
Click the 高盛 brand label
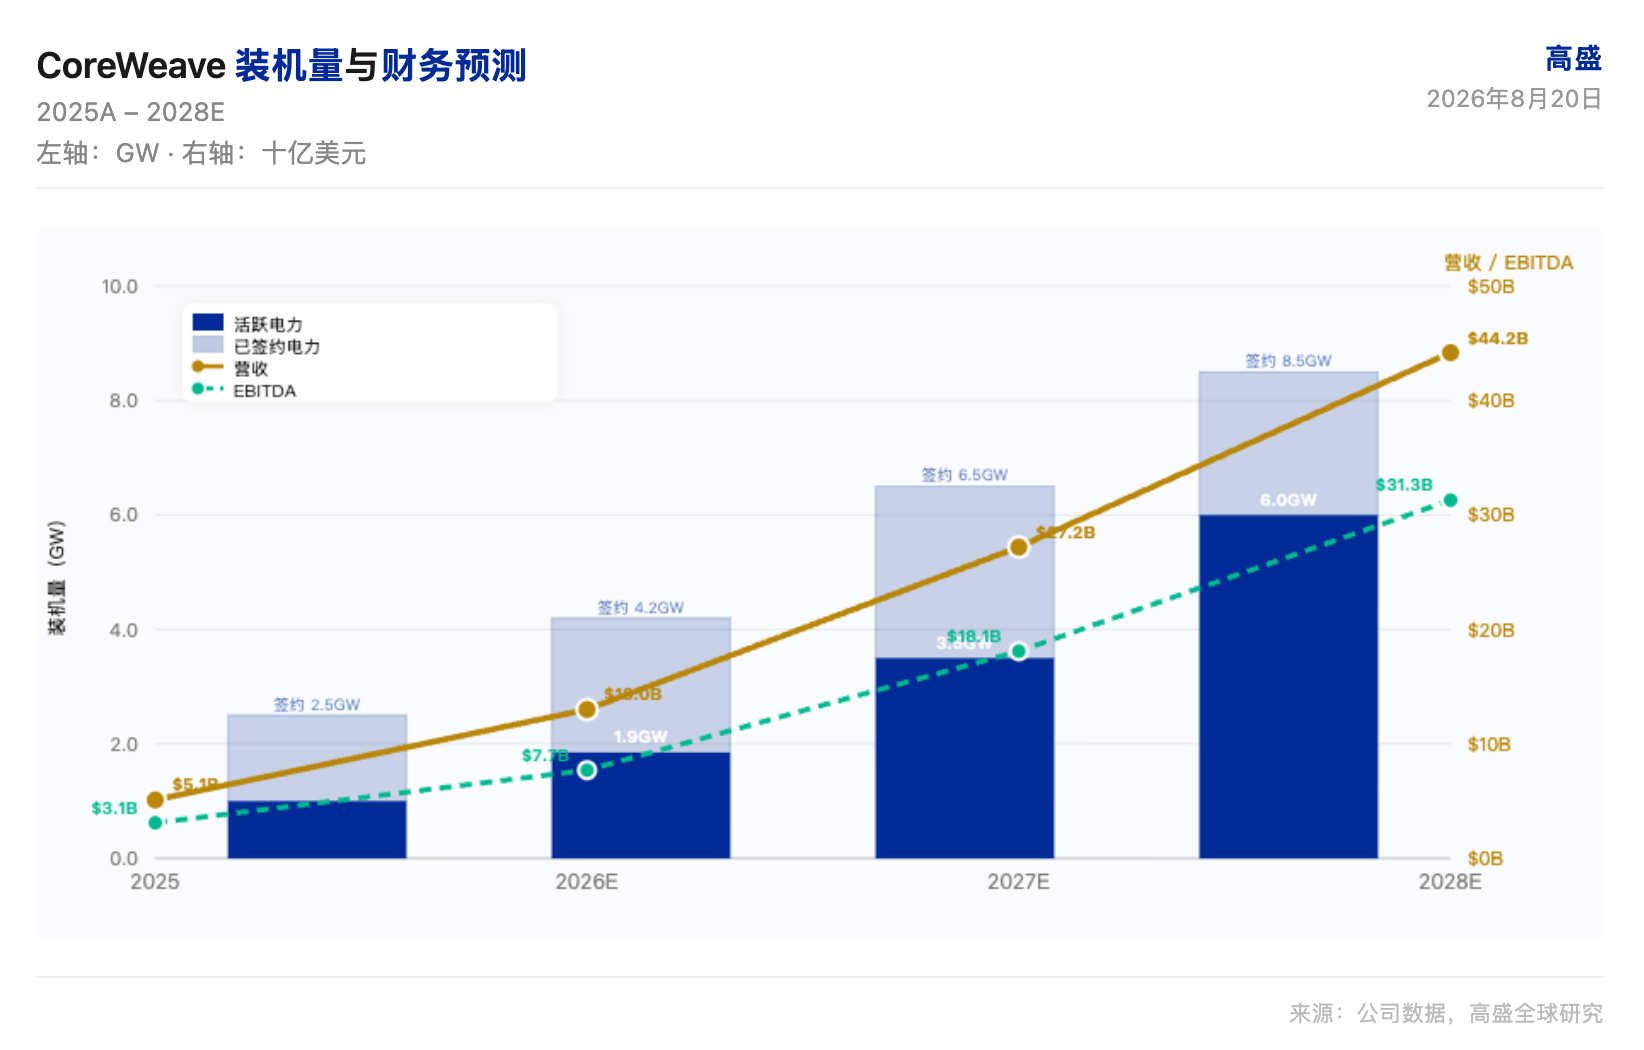pos(1574,59)
